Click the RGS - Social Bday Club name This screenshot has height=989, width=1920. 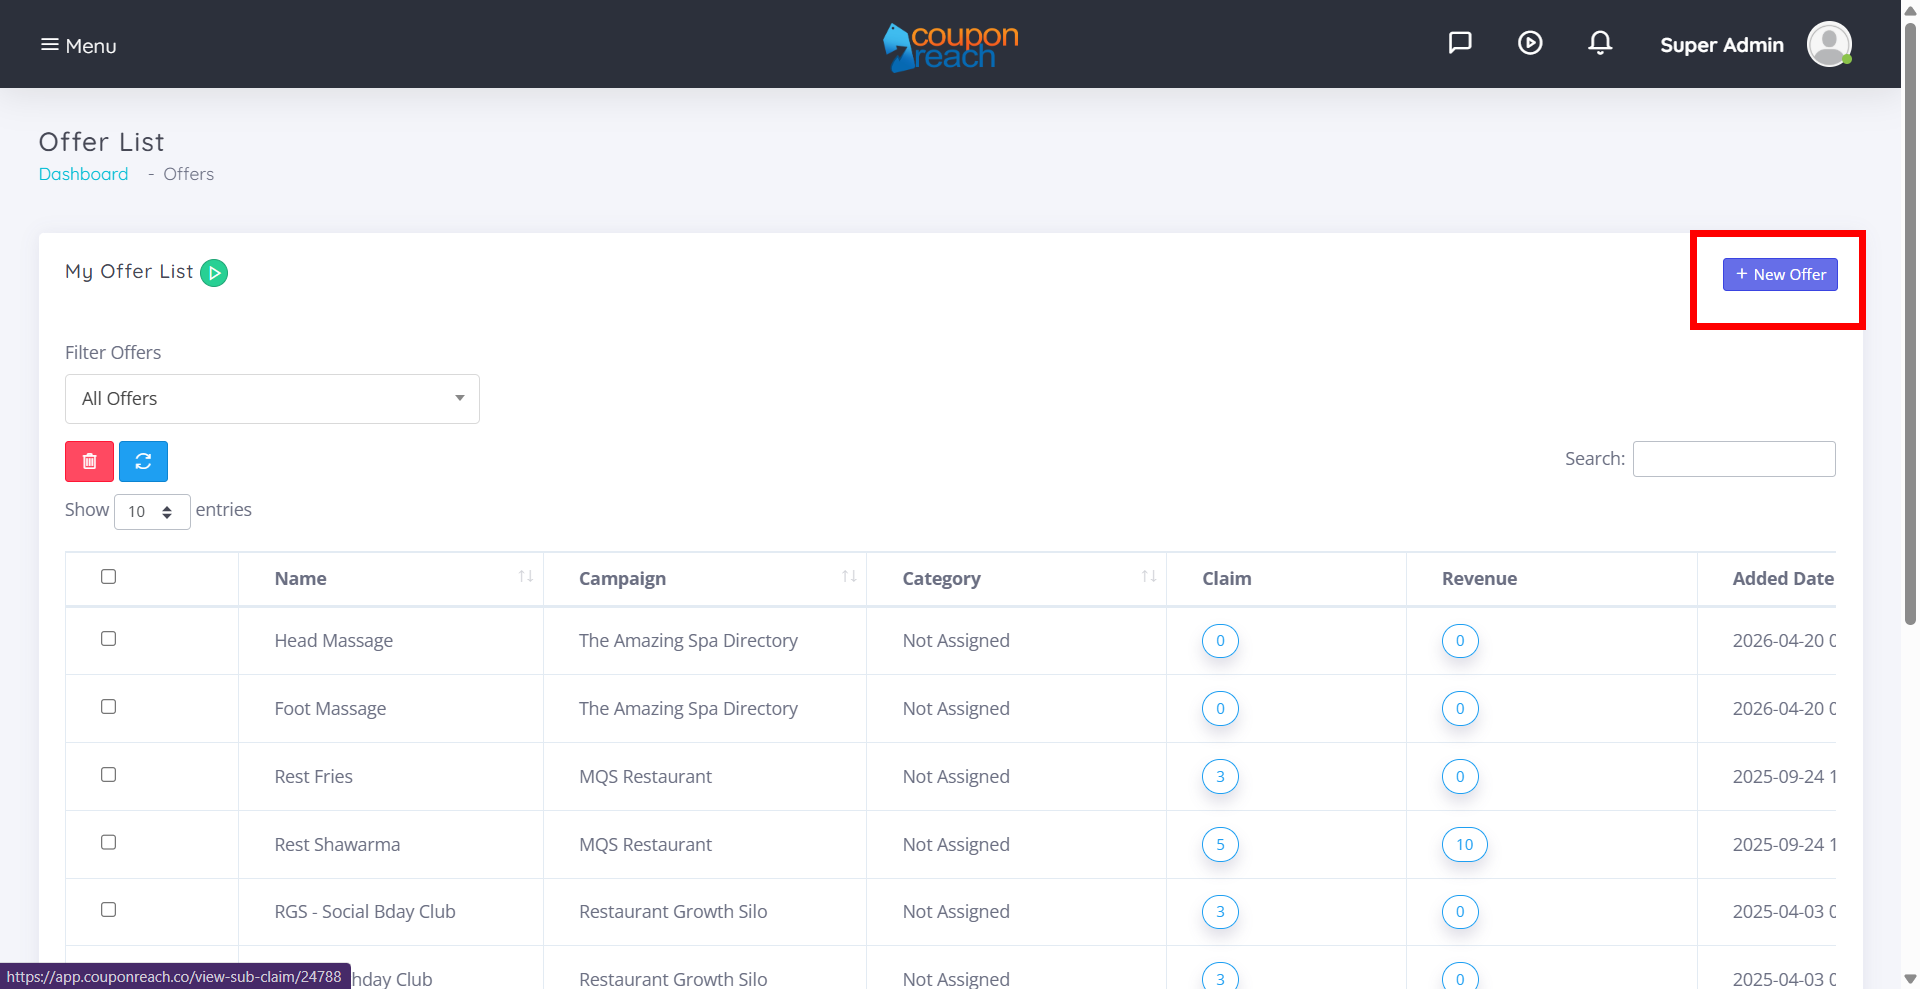(365, 912)
